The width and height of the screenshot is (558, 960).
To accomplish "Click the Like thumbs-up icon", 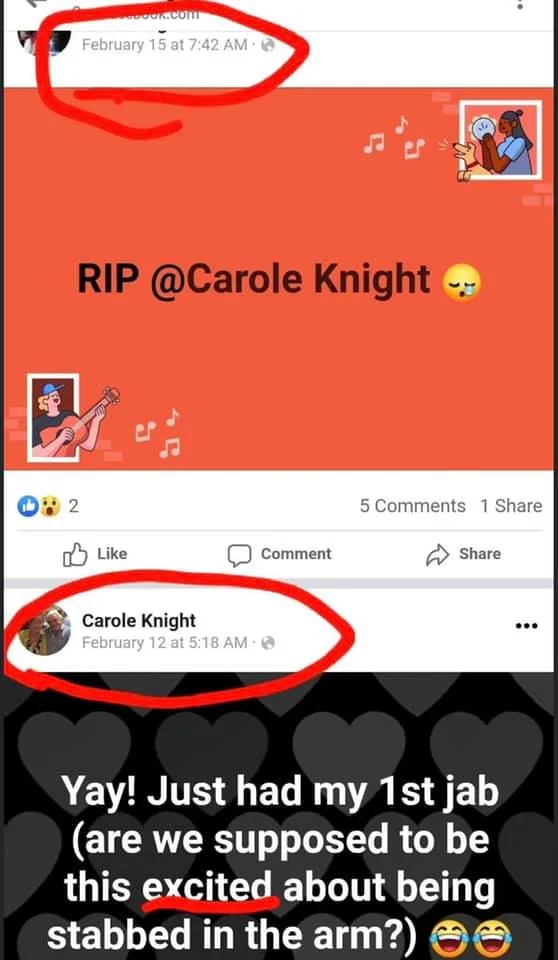I will [75, 554].
